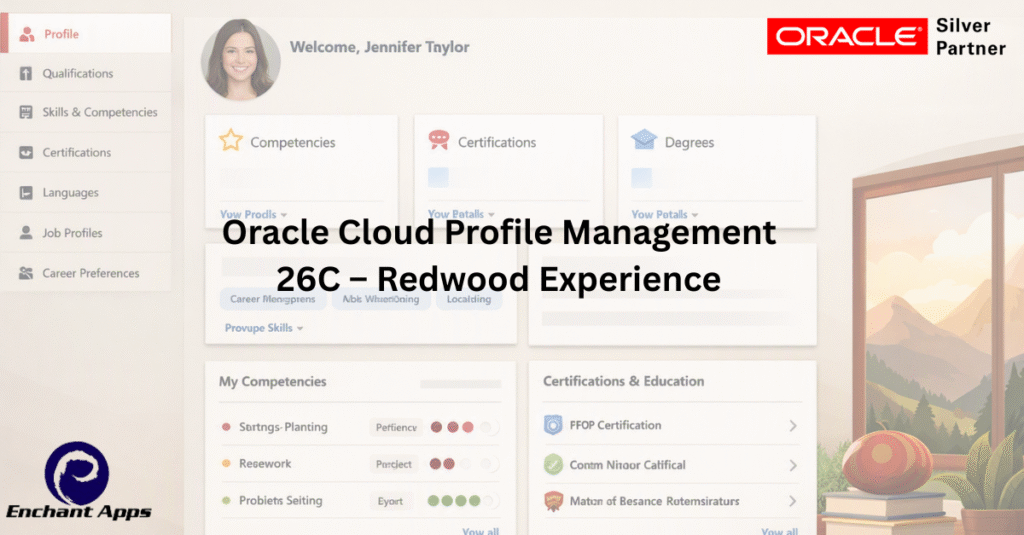1024x535 pixels.
Task: Click the Eyort level tag
Action: (390, 501)
